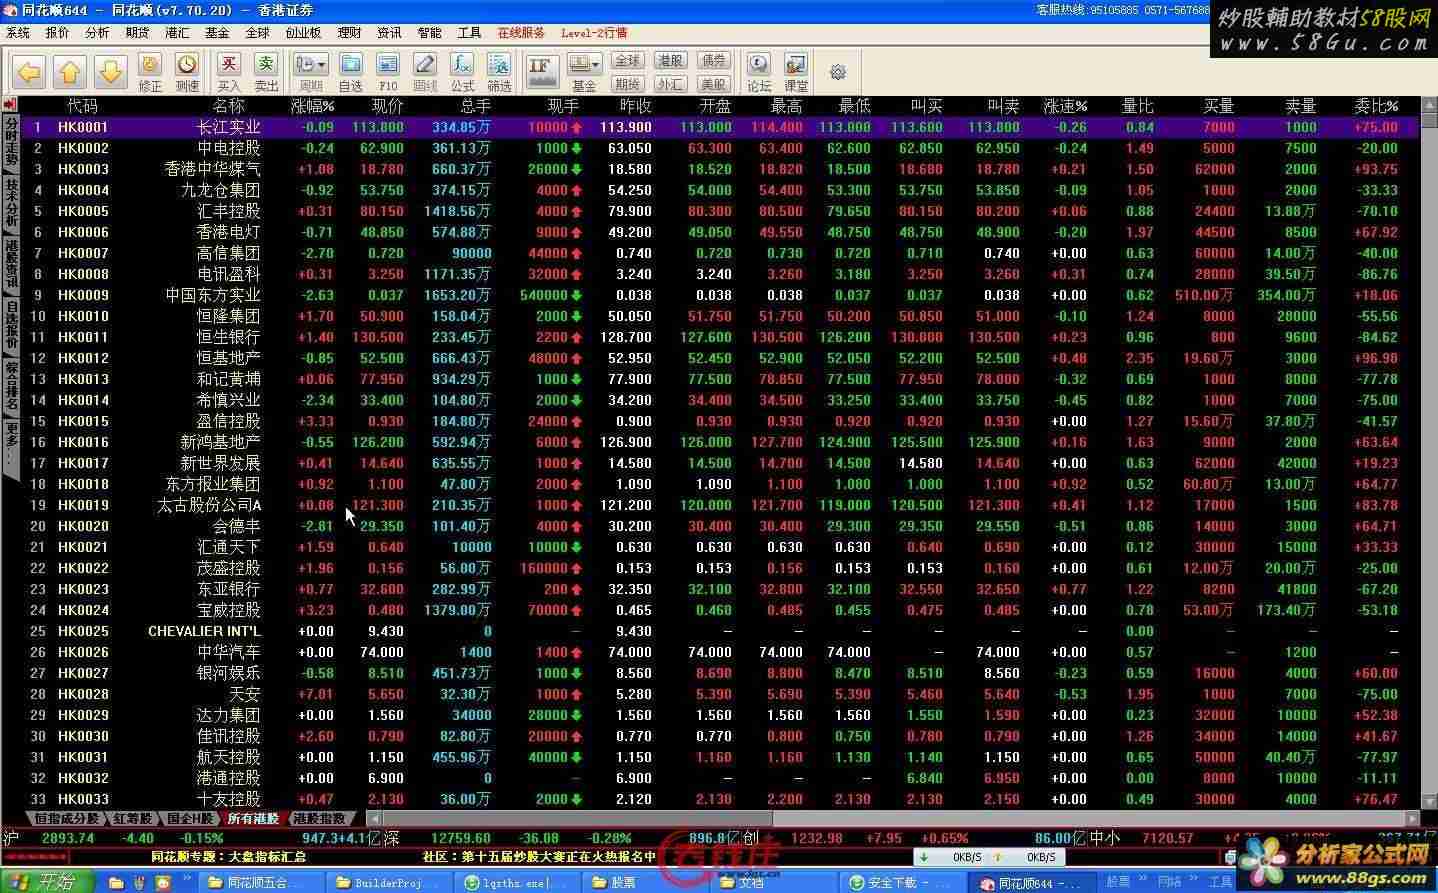Open the 港股资讯 side tab
This screenshot has width=1438, height=893.
11,265
